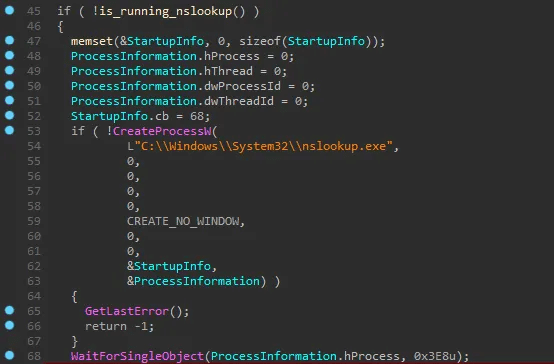Toggle breakpoint dot on line 50
The height and width of the screenshot is (364, 554).
[x=10, y=85]
